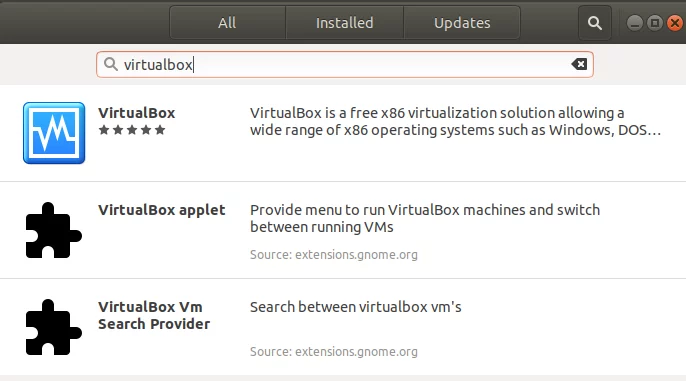Open the VirtualBox app icon
This screenshot has height=381, width=686.
point(54,133)
